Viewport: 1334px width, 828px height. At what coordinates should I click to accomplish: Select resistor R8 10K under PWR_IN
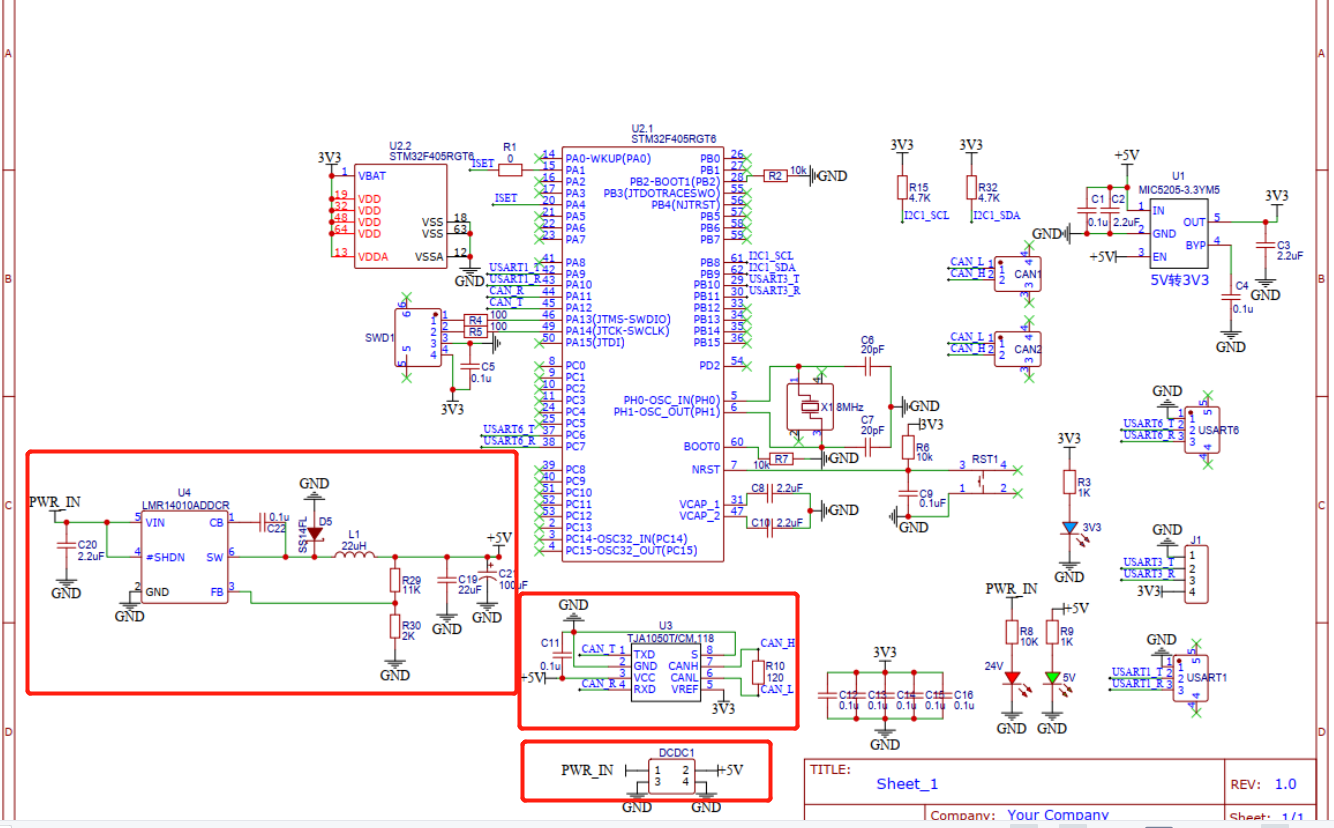pyautogui.click(x=1011, y=632)
